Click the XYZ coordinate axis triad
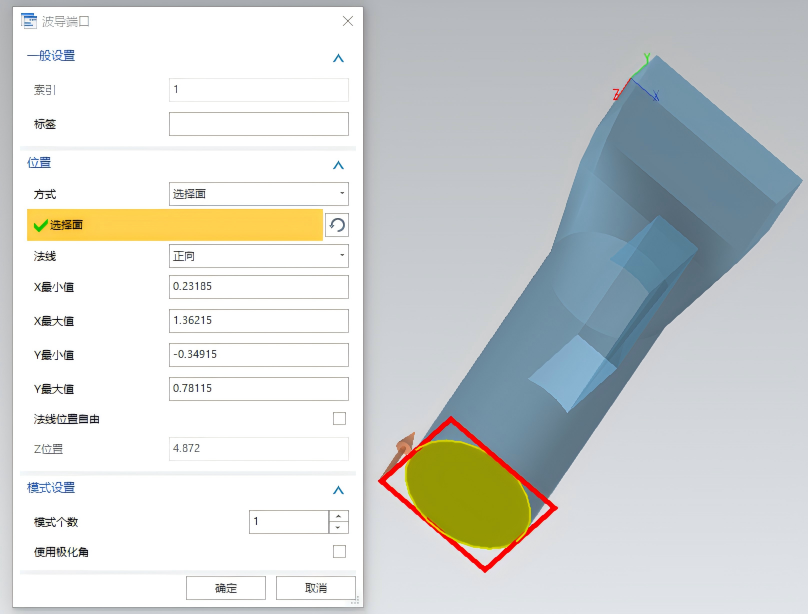Screen dimensions: 808x614 pos(638,80)
